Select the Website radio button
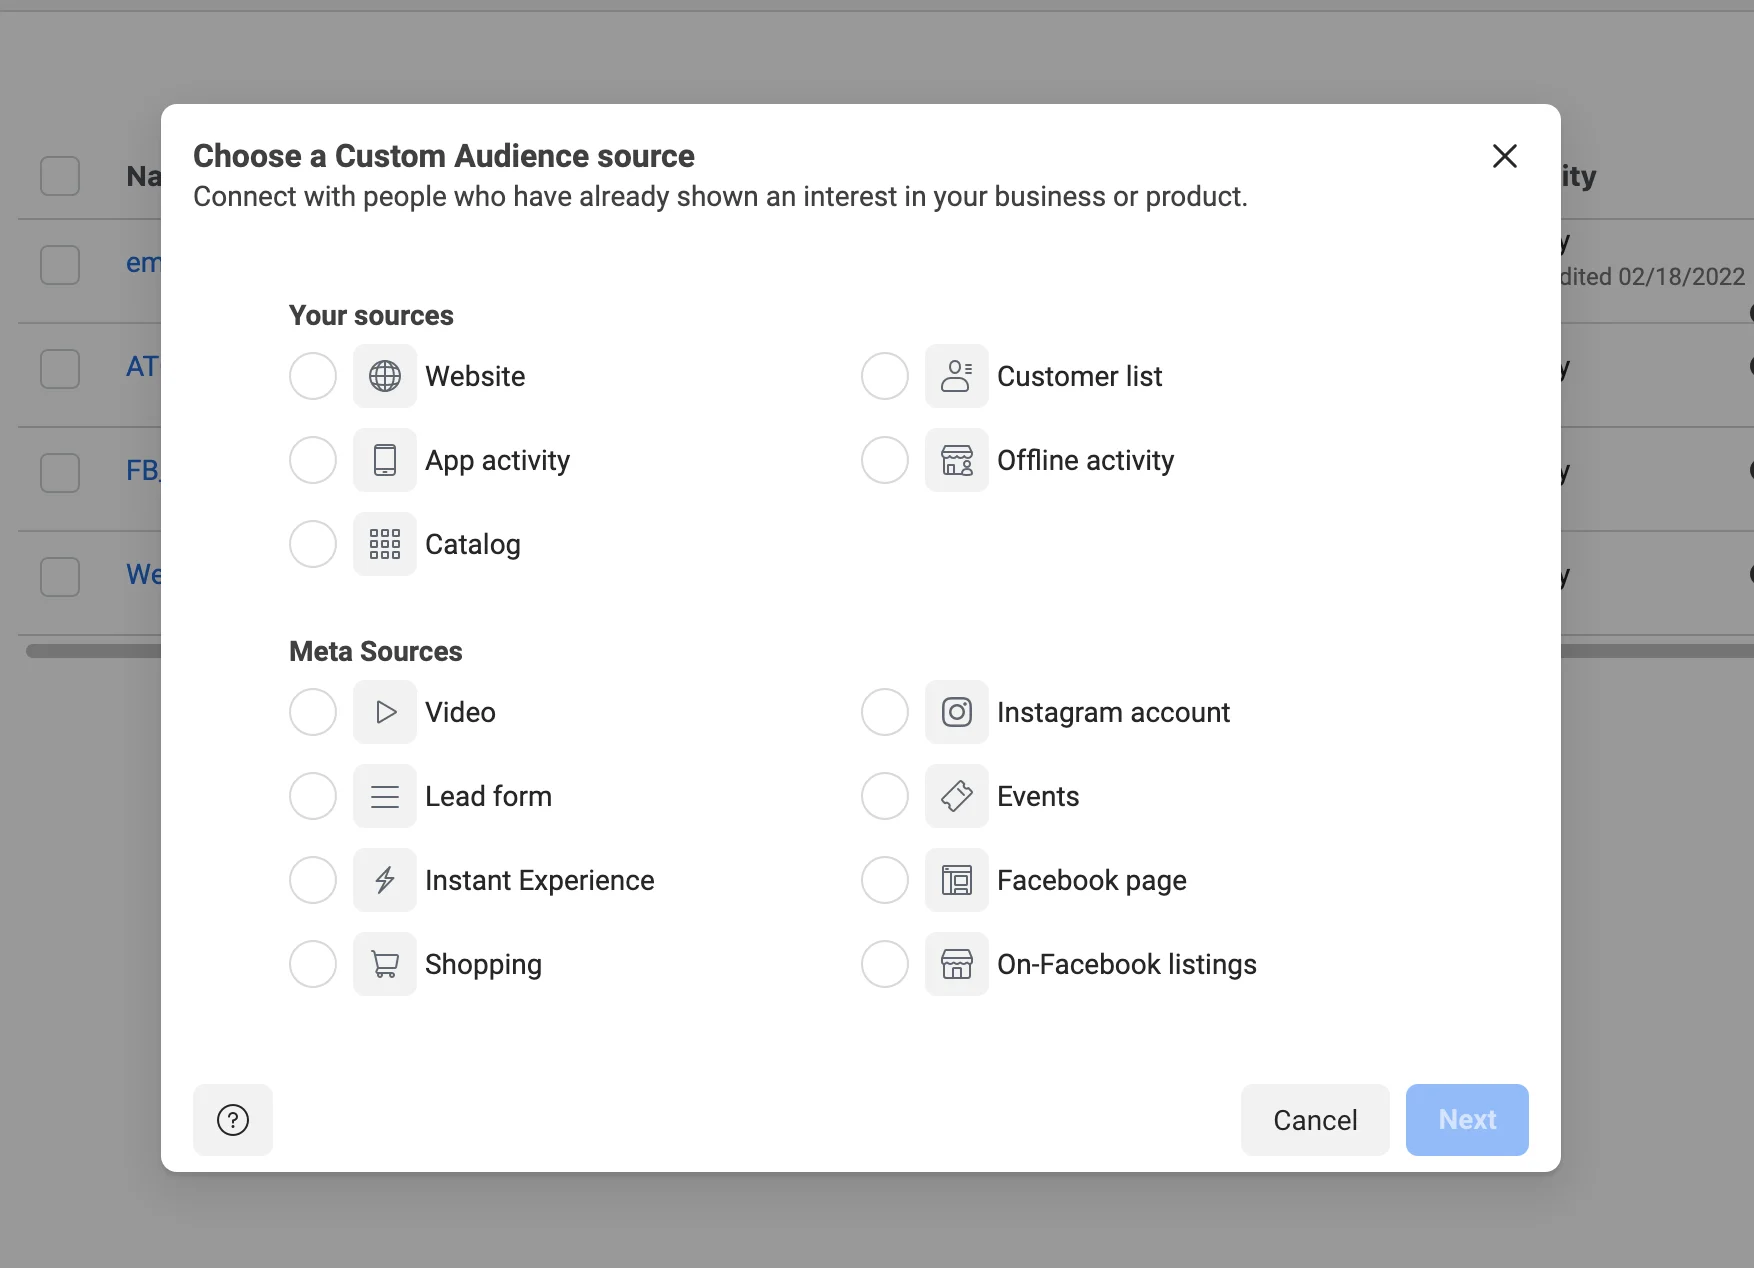1754x1268 pixels. pyautogui.click(x=313, y=376)
